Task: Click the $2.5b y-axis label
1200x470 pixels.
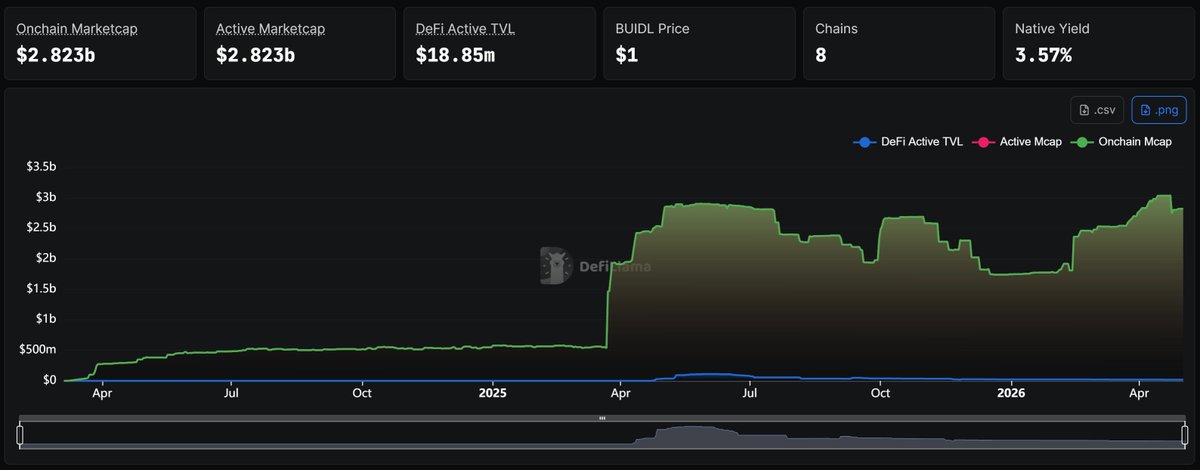Action: pos(41,228)
